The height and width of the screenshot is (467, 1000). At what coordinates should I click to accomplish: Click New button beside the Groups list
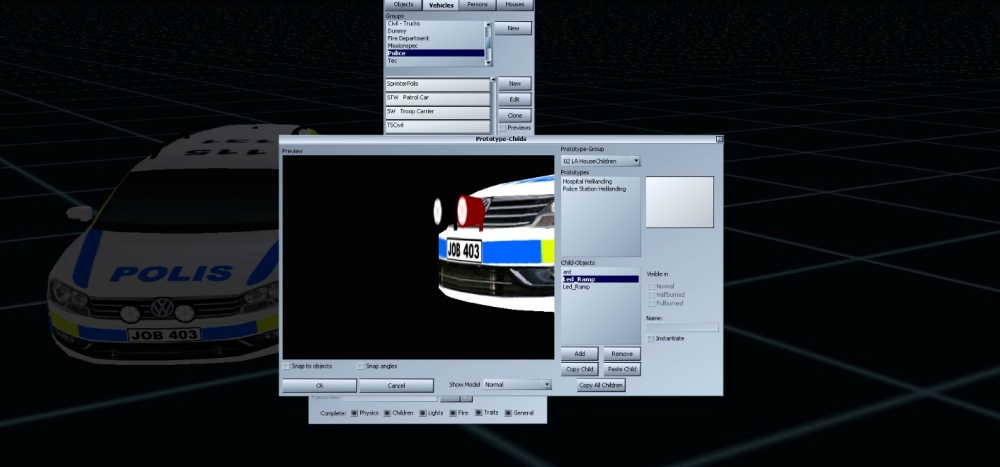pos(513,29)
